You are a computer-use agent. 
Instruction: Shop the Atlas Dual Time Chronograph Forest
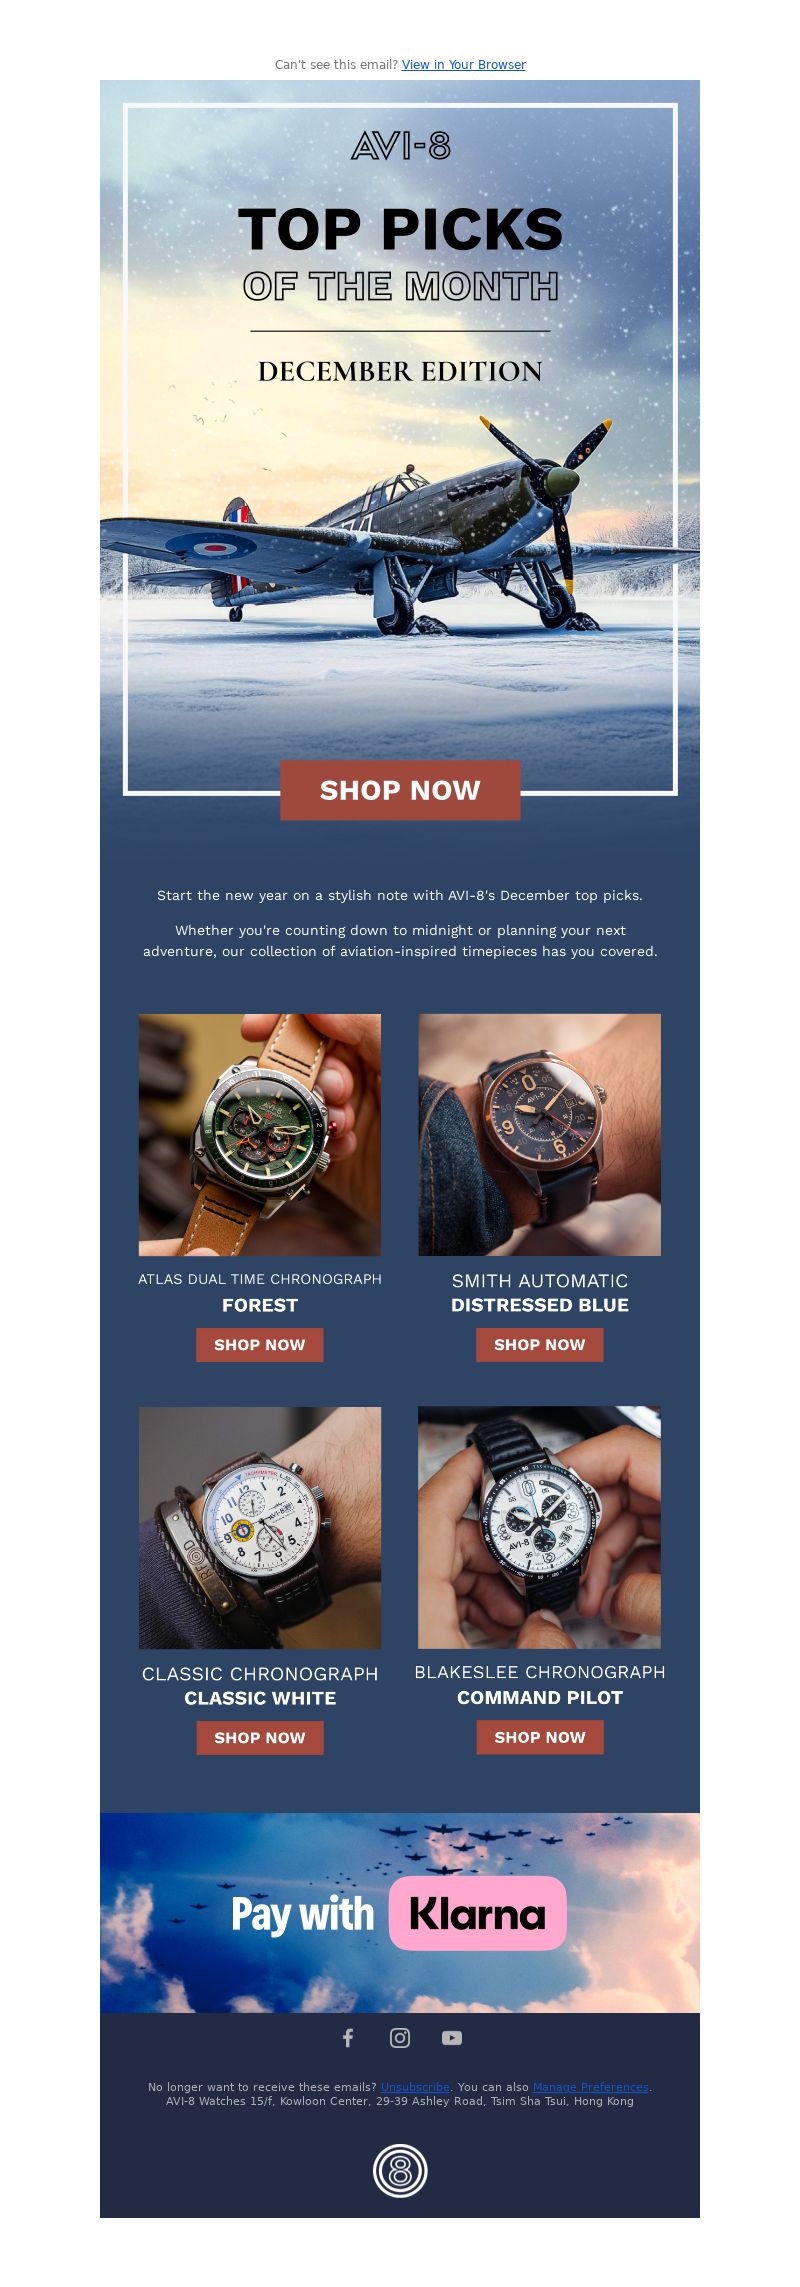260,1345
